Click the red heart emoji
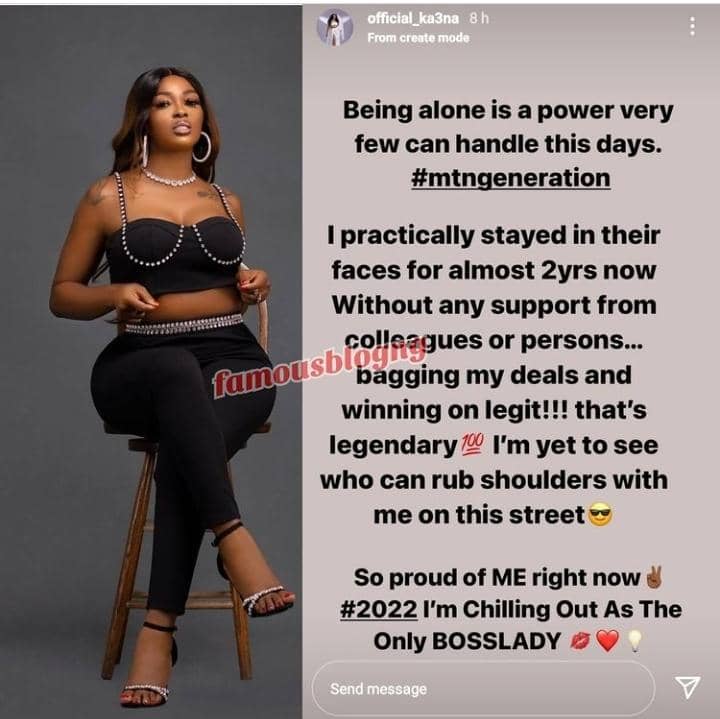The width and height of the screenshot is (720, 719). 608,641
